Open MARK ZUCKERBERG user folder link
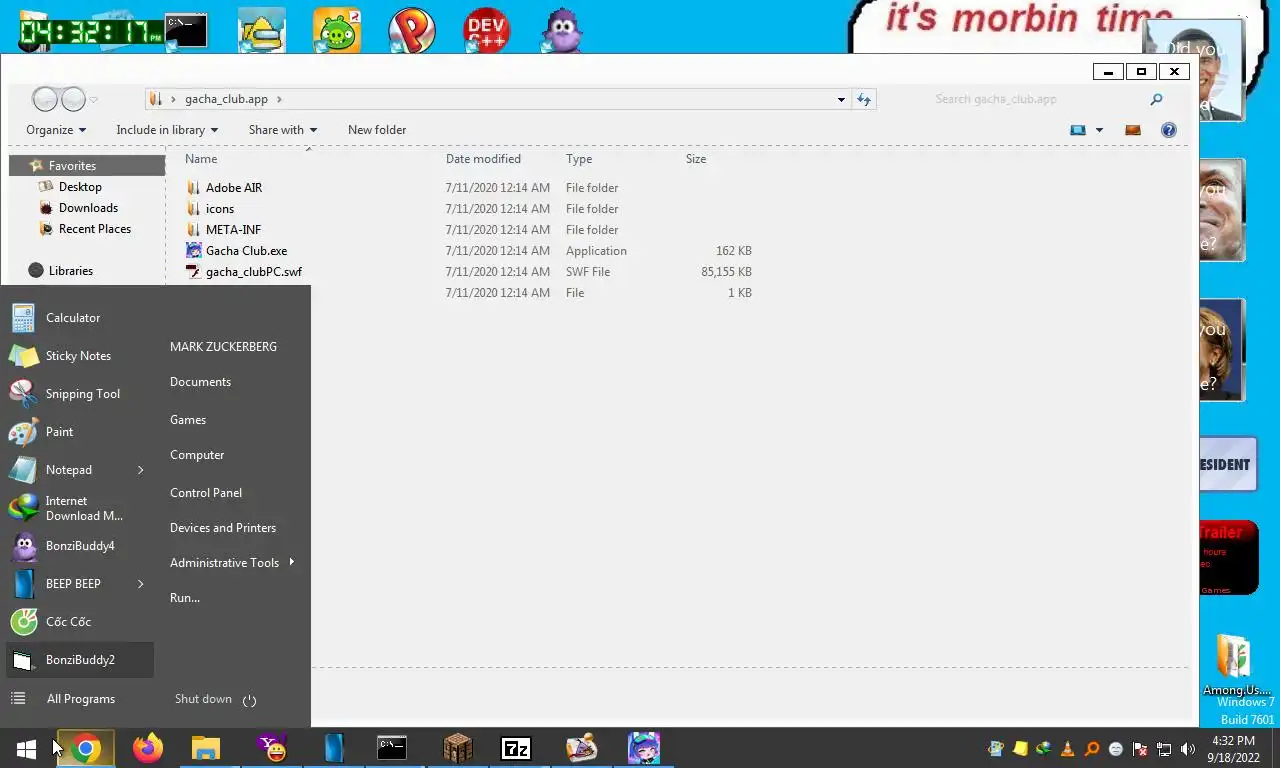This screenshot has width=1280, height=768. pos(223,347)
